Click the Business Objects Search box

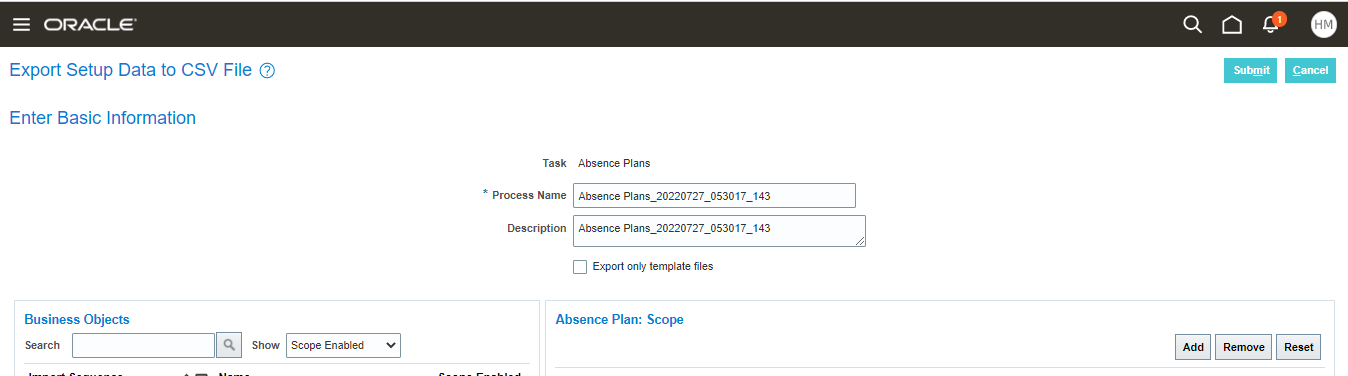tap(143, 345)
